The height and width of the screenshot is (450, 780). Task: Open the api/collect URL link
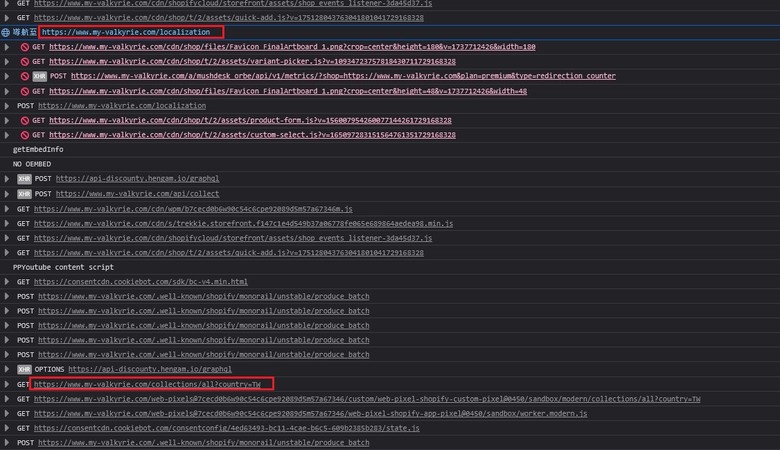137,194
